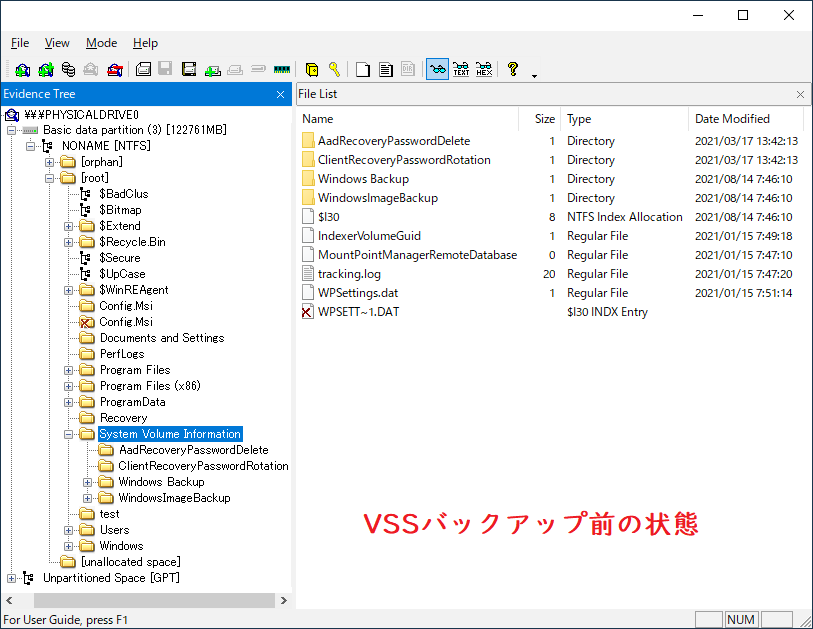Open the Help menu
The image size is (813, 629).
tap(145, 43)
